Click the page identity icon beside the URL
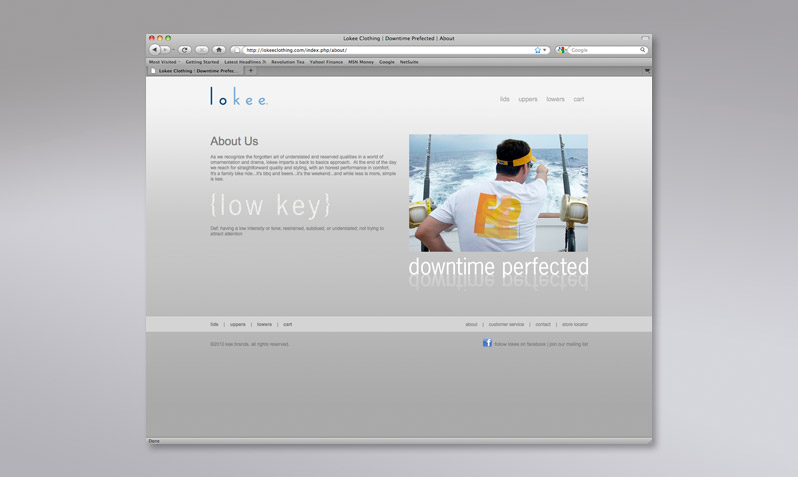This screenshot has width=798, height=477. (236, 50)
